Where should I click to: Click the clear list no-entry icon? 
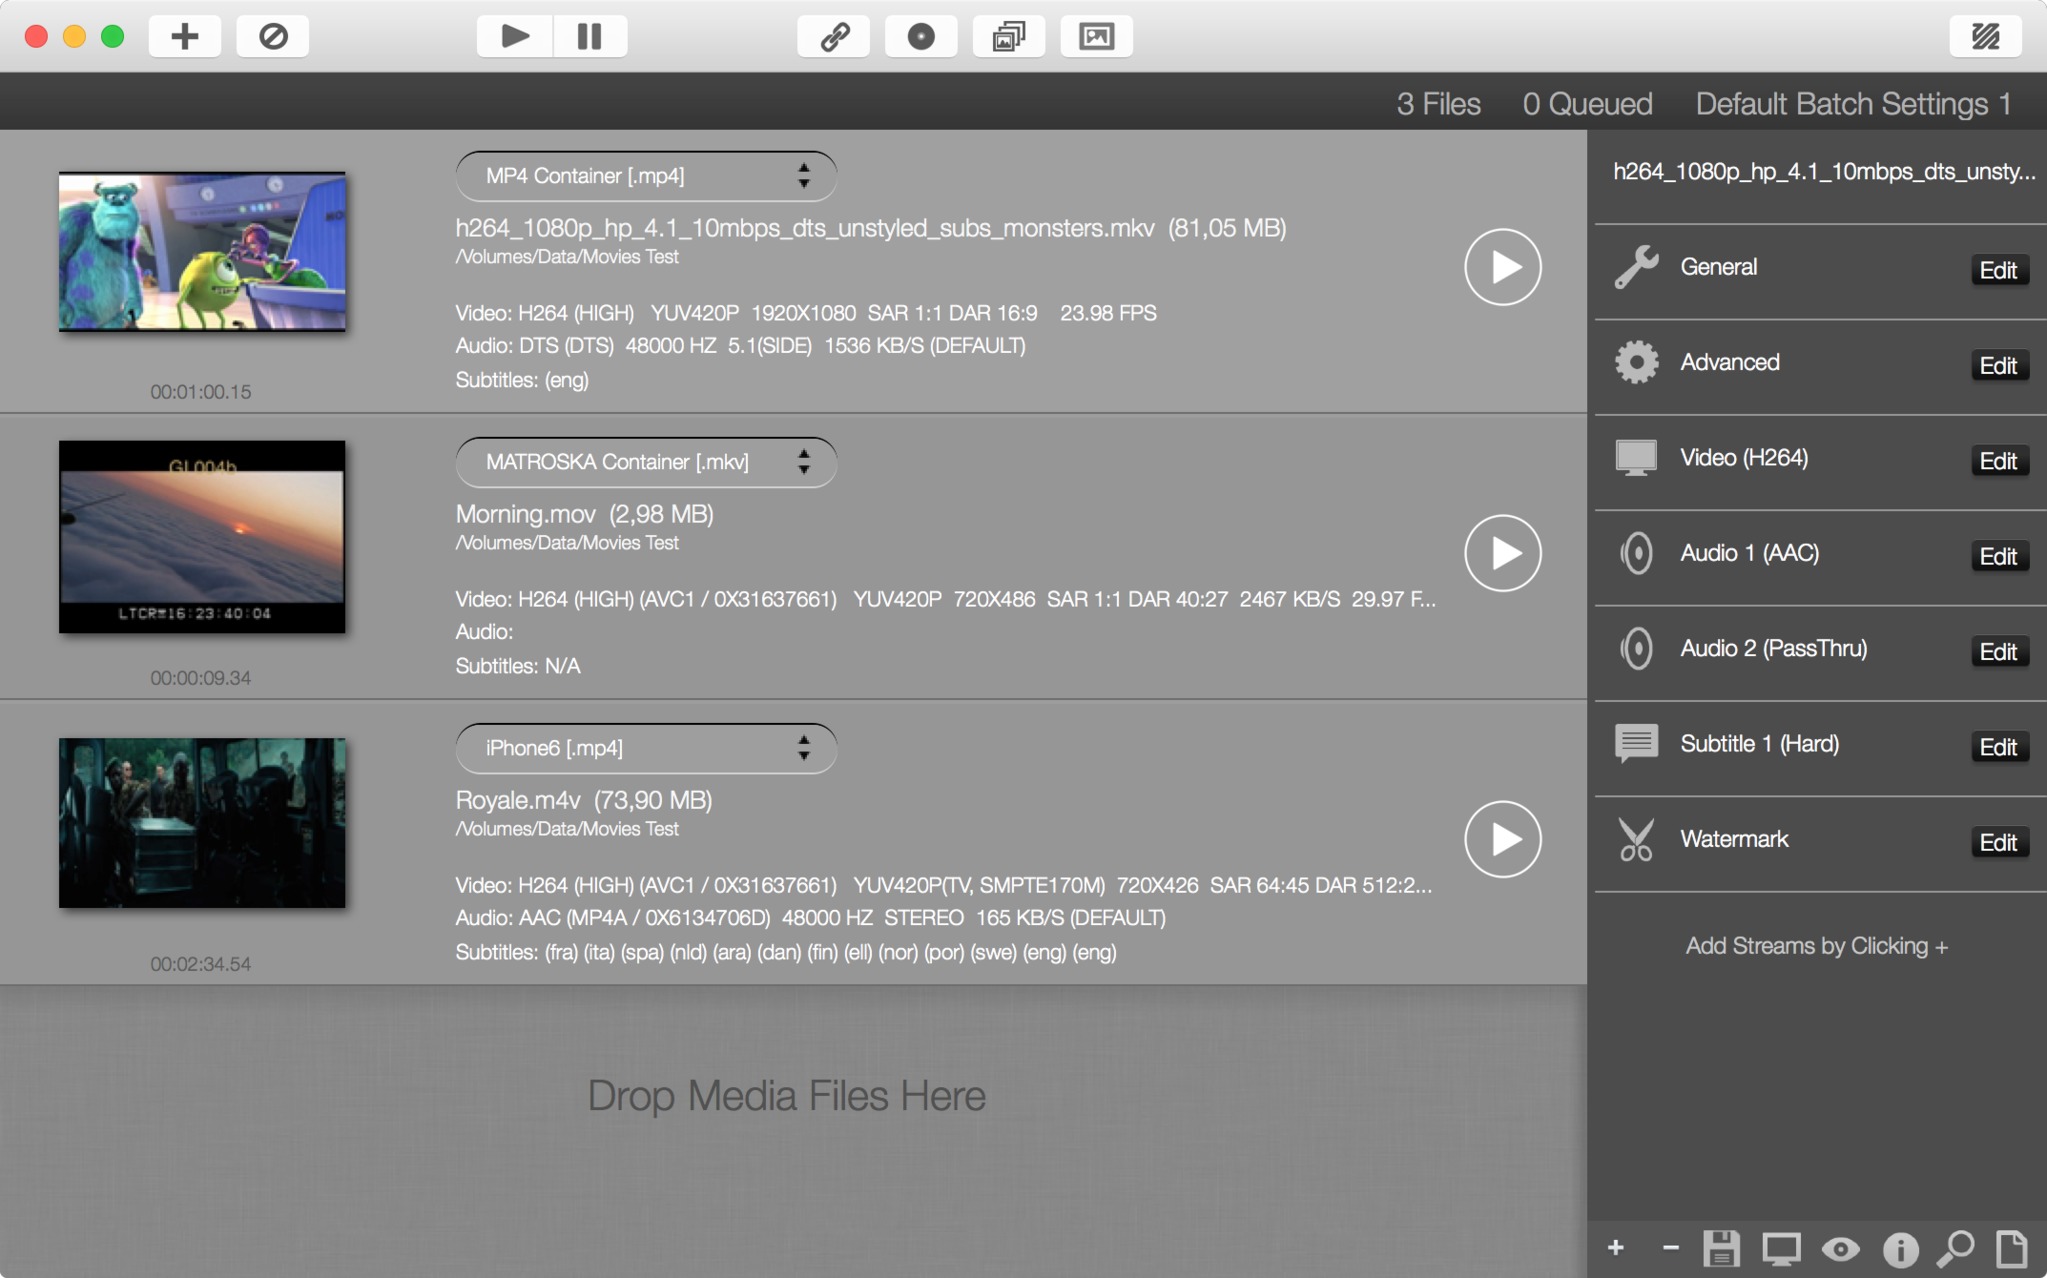(x=273, y=37)
